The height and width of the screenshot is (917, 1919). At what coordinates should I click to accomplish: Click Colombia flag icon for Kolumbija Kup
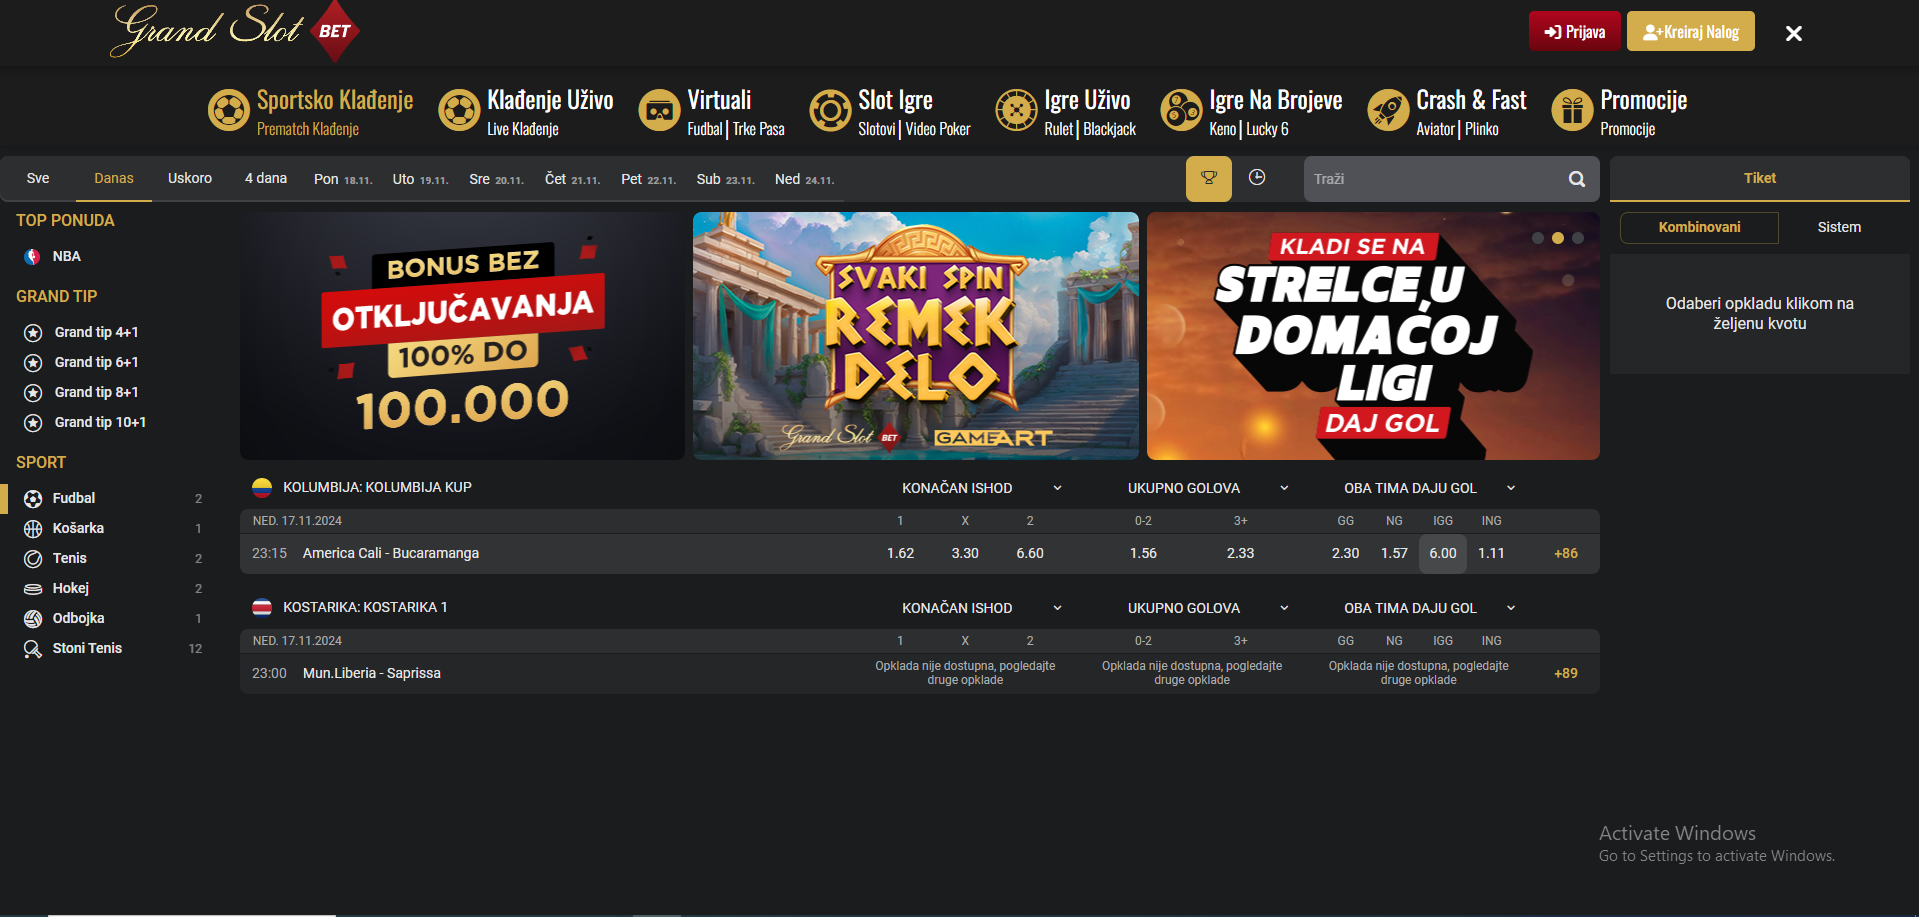coord(262,487)
